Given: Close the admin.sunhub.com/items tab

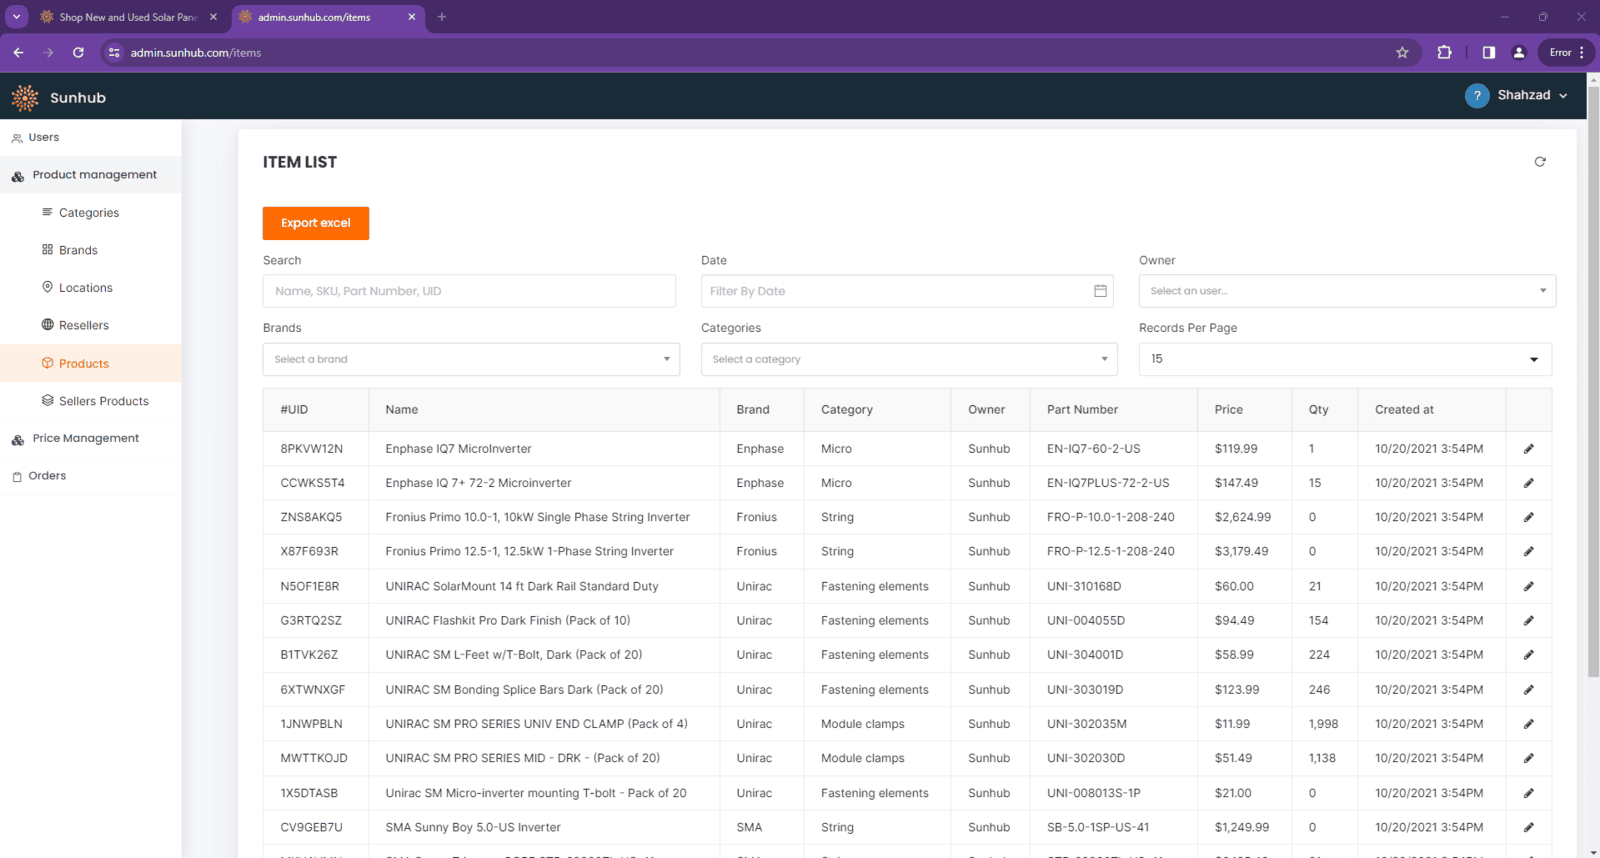Looking at the screenshot, I should pos(412,17).
